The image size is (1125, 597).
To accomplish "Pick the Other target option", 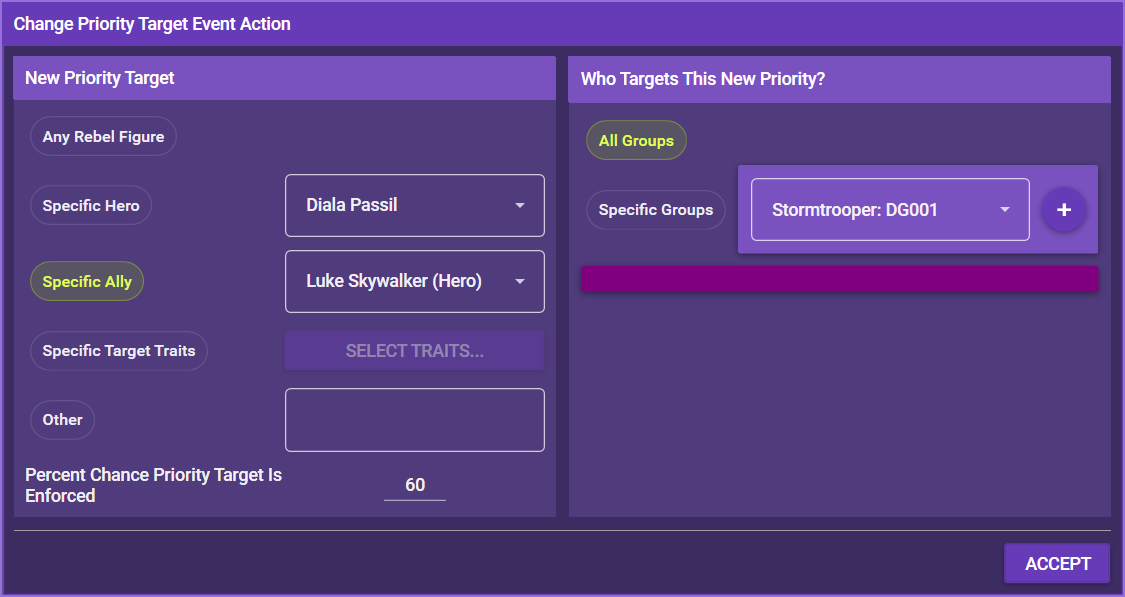I will (62, 420).
